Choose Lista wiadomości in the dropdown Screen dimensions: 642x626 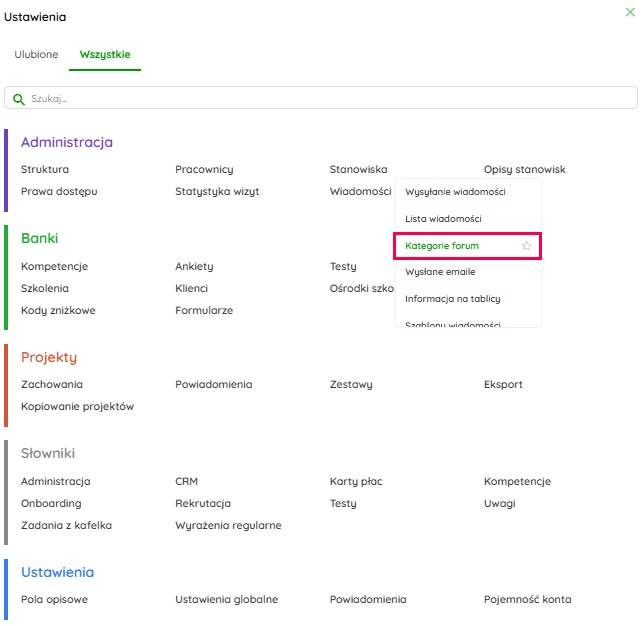tap(443, 219)
